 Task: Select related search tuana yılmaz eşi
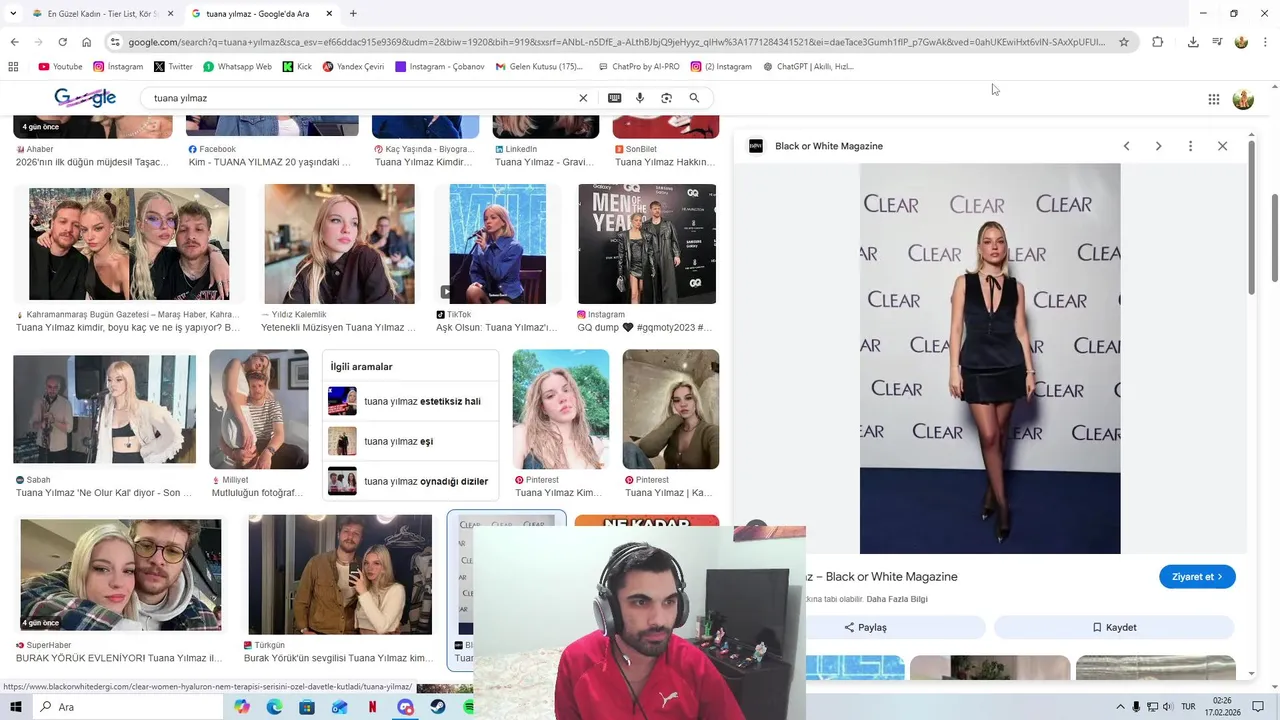(410, 441)
